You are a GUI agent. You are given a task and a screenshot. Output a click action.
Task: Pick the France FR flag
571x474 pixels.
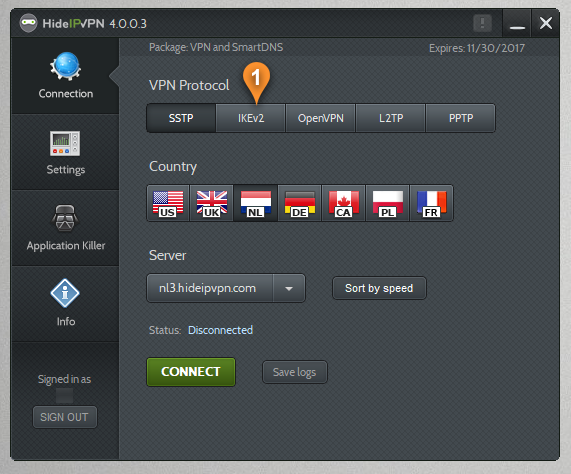coord(432,203)
